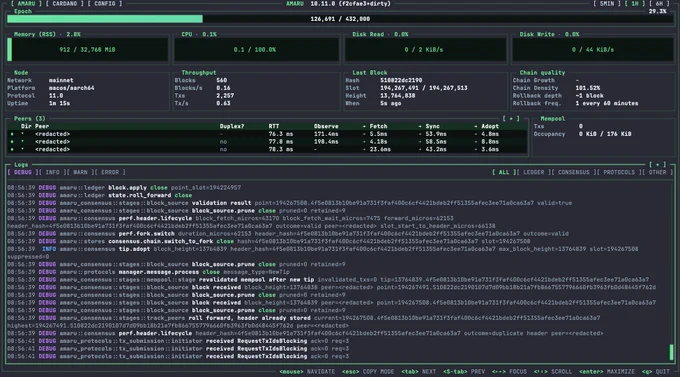Select the peer row with 76.3 ms RTT
680x377 pixels.
pos(267,134)
